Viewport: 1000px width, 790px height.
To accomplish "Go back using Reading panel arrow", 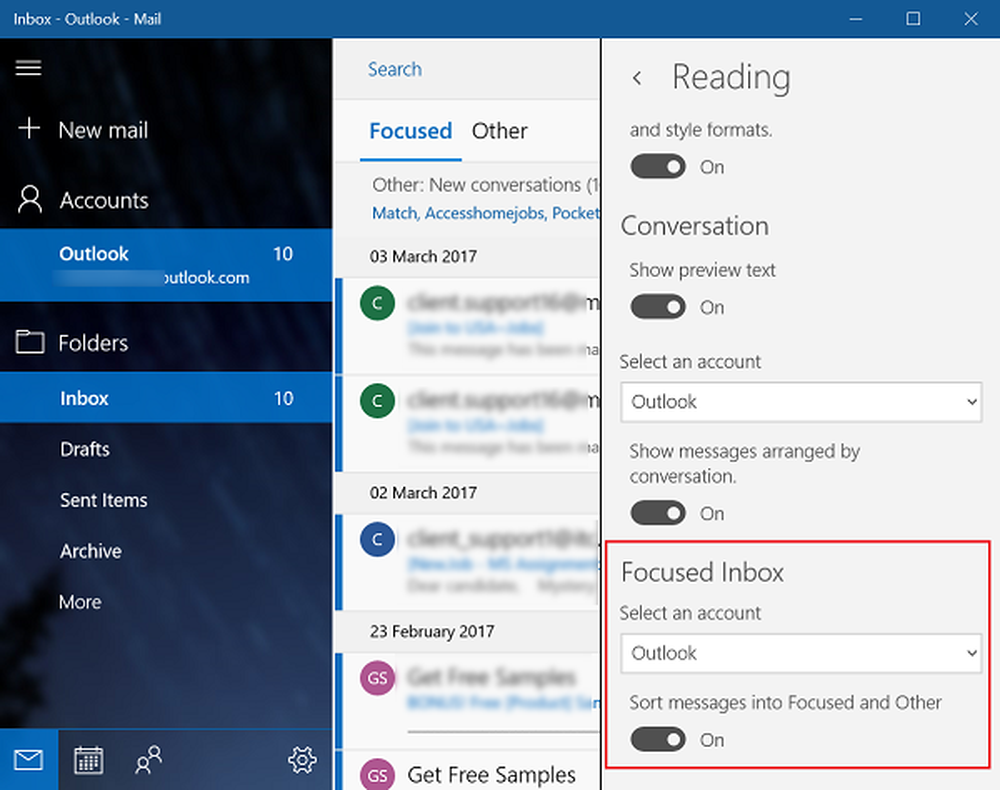I will (637, 78).
